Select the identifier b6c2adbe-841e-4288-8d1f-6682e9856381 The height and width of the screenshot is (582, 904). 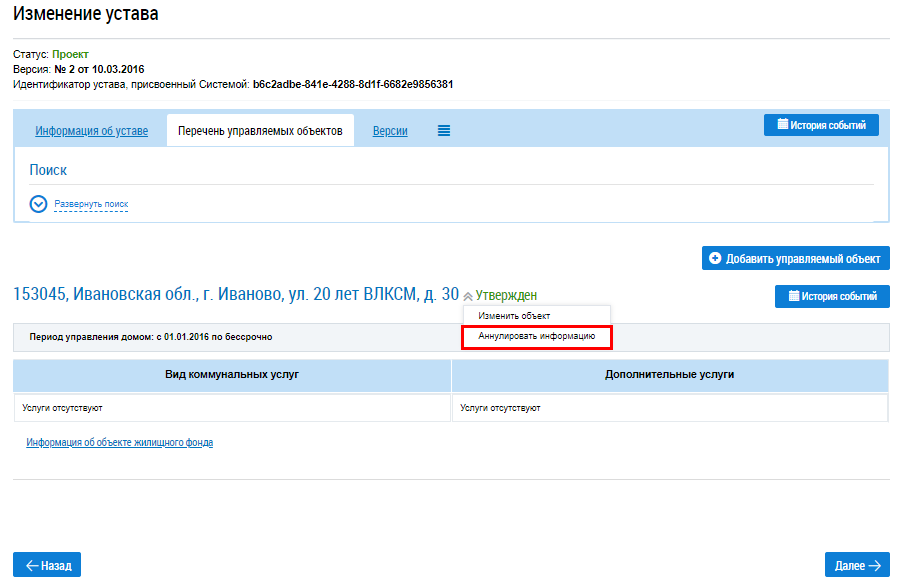(353, 84)
